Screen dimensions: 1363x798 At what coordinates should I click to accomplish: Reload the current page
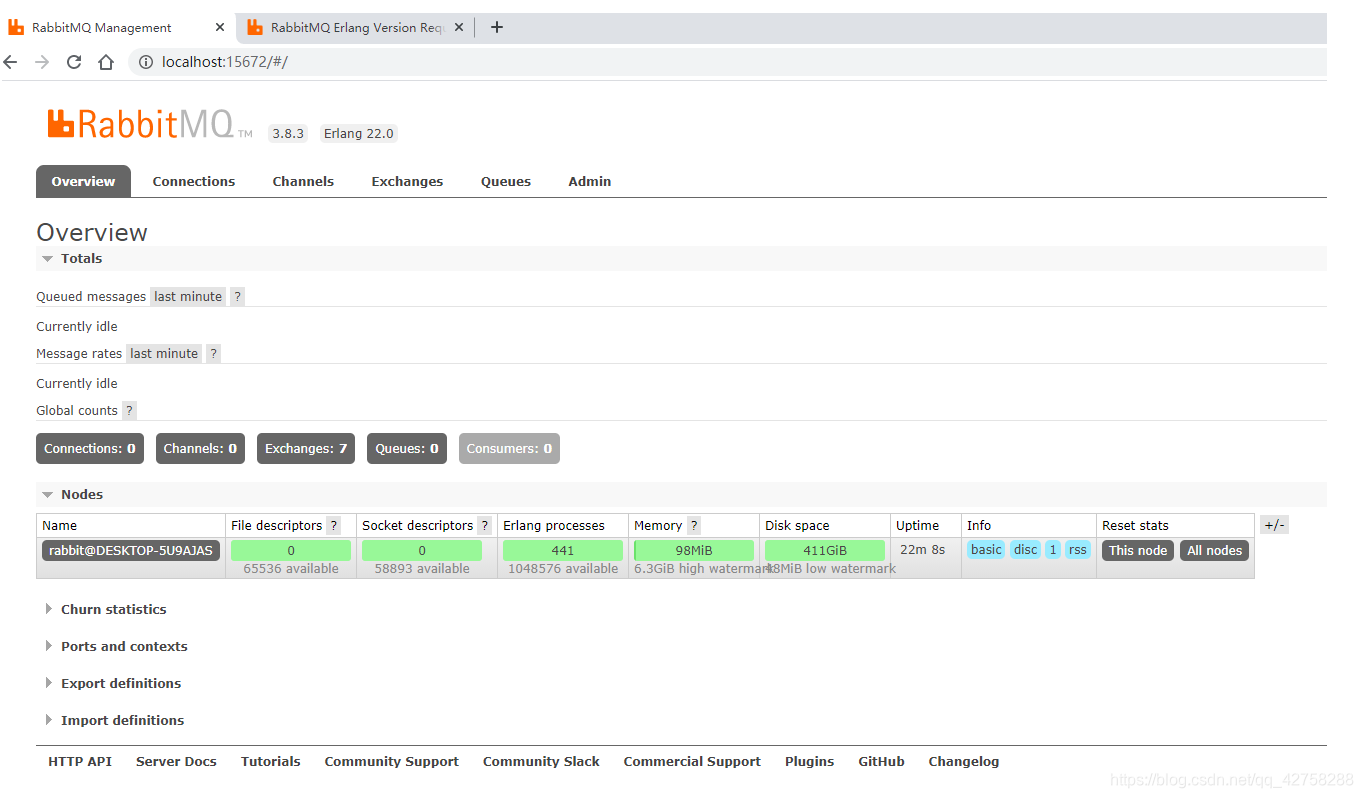tap(74, 62)
